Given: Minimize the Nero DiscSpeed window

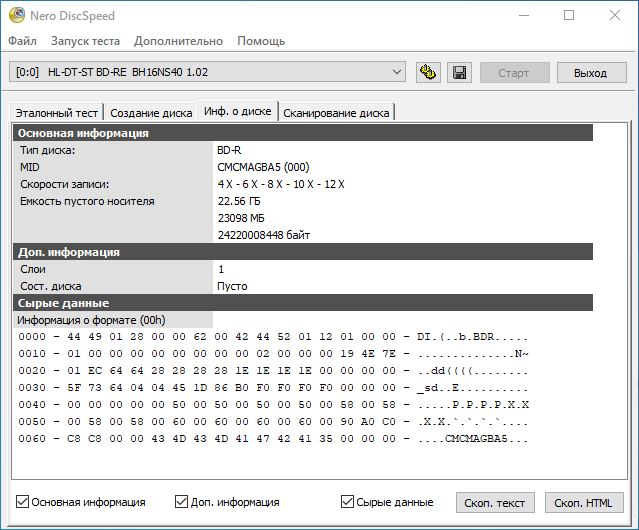Looking at the screenshot, I should (x=524, y=15).
